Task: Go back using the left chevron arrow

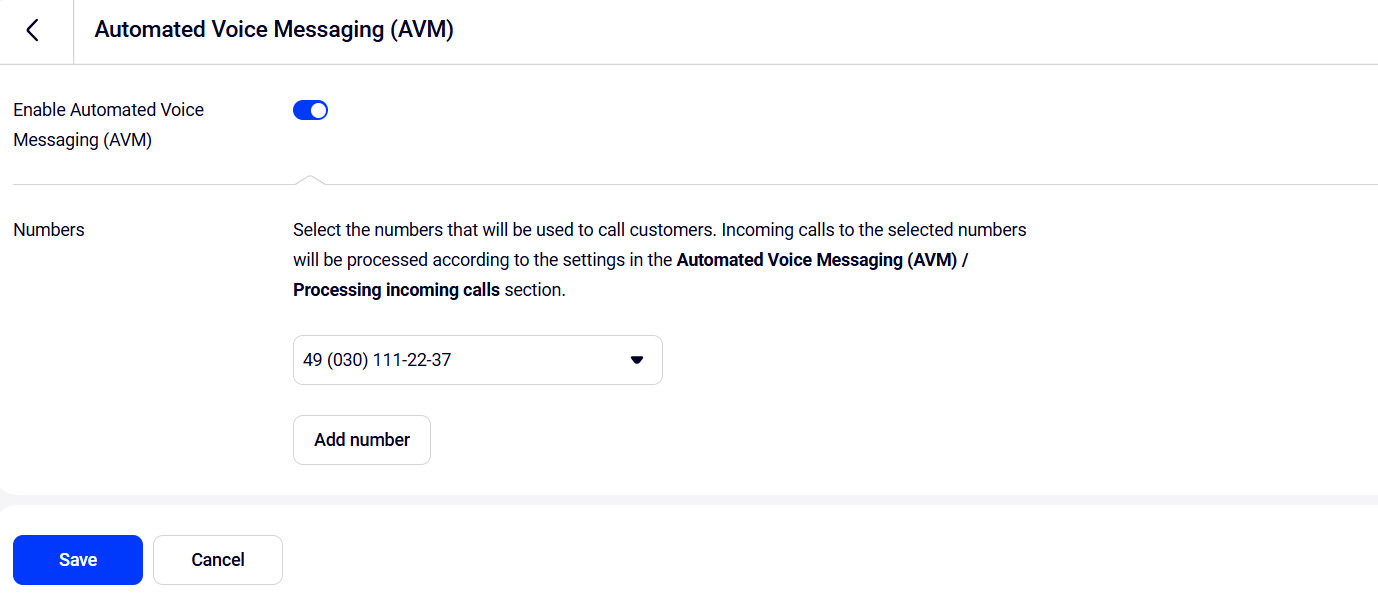Action: 33,30
